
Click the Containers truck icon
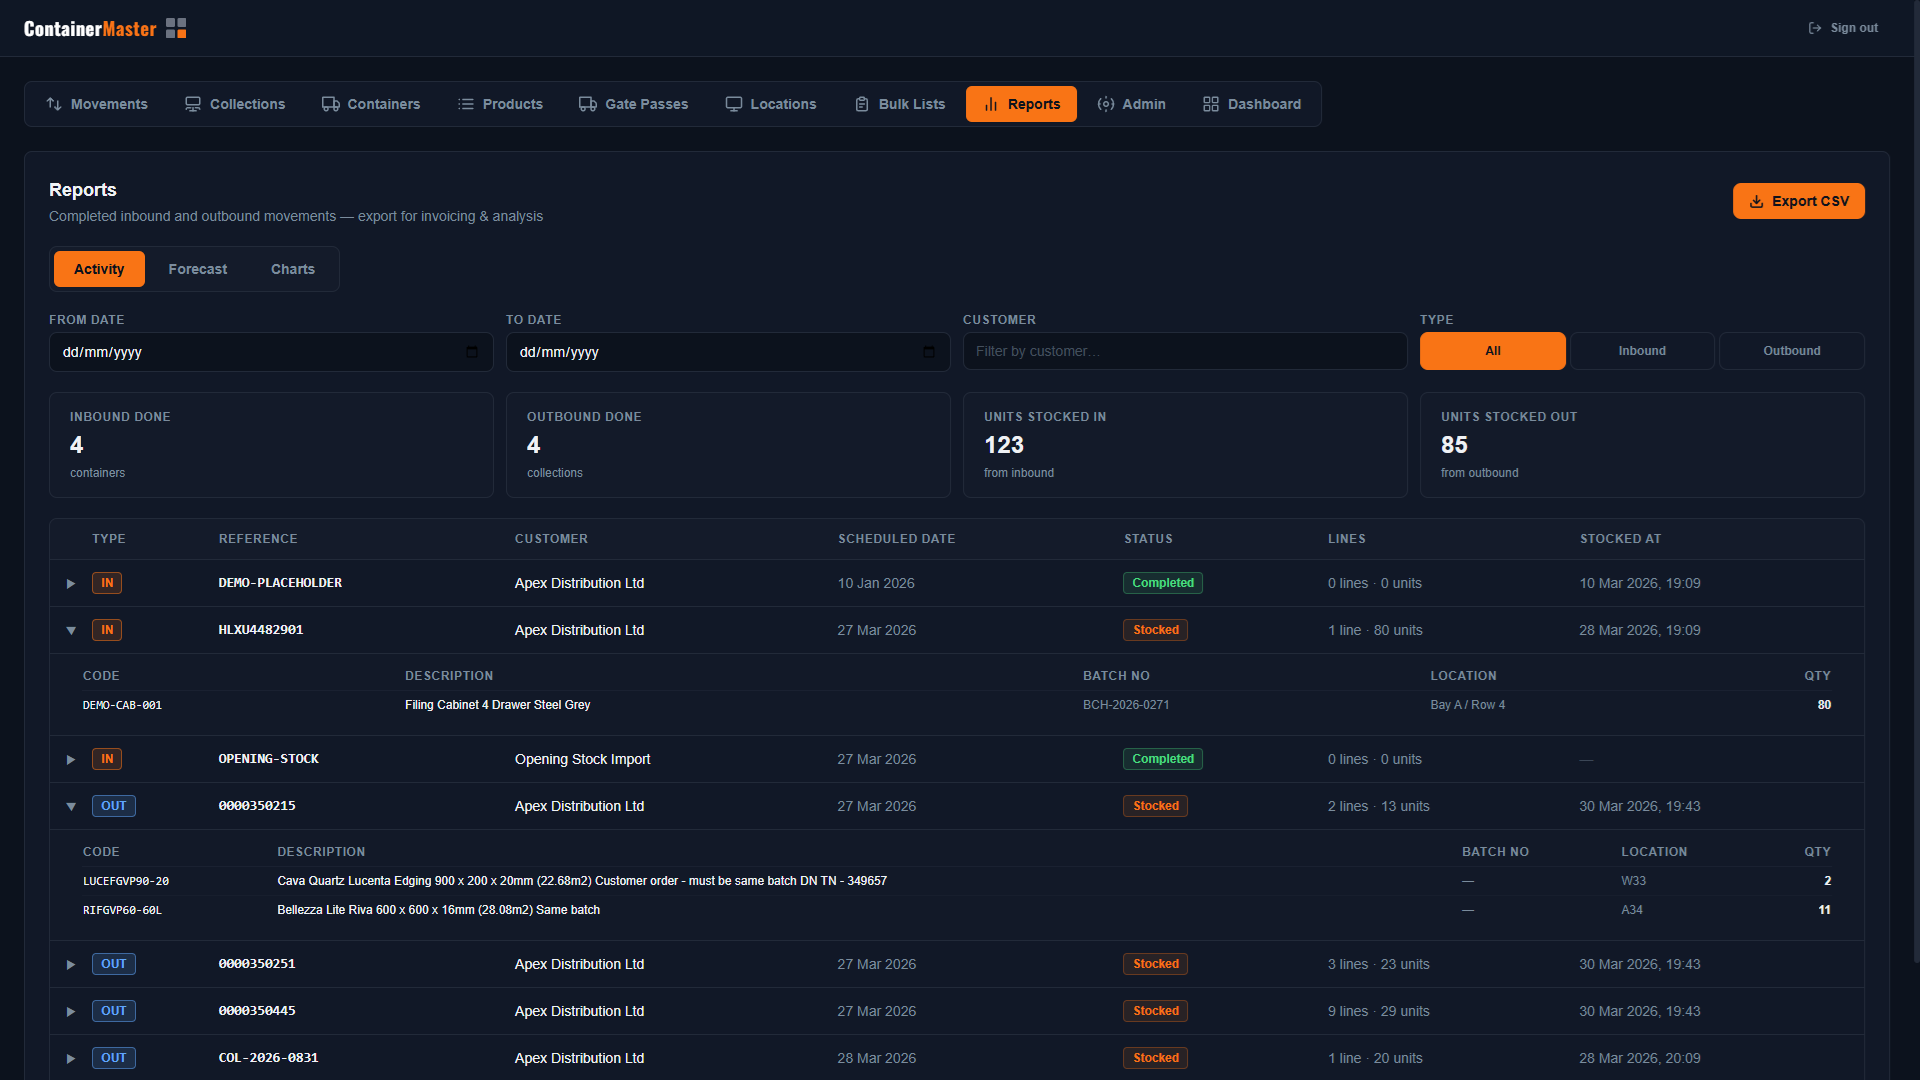point(330,104)
